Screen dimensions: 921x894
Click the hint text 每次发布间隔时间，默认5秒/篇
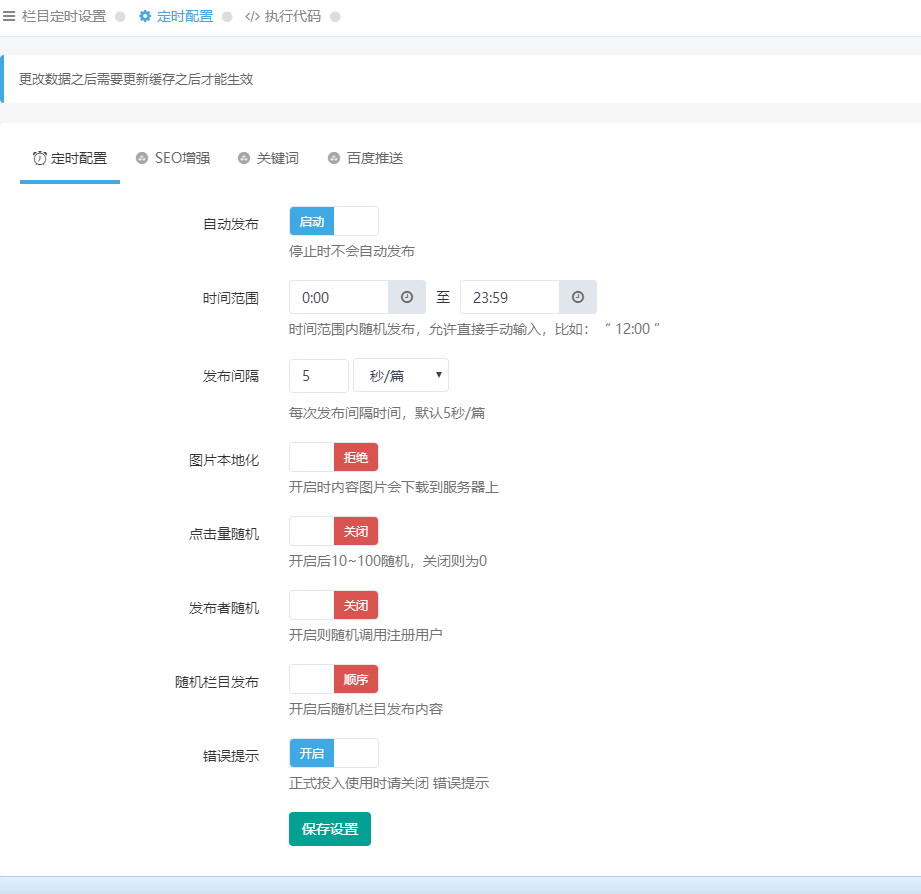[387, 413]
